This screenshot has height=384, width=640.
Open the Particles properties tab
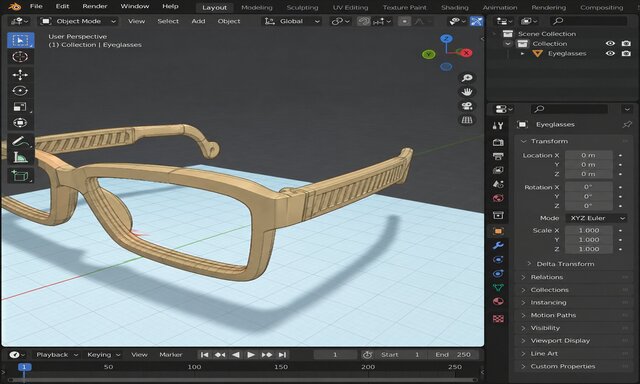(x=498, y=260)
